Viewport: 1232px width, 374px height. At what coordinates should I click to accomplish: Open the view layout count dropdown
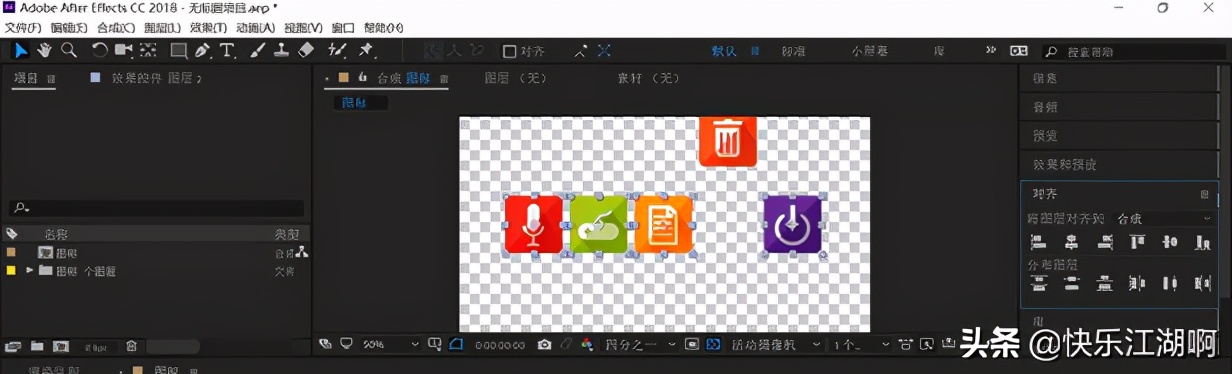[861, 344]
